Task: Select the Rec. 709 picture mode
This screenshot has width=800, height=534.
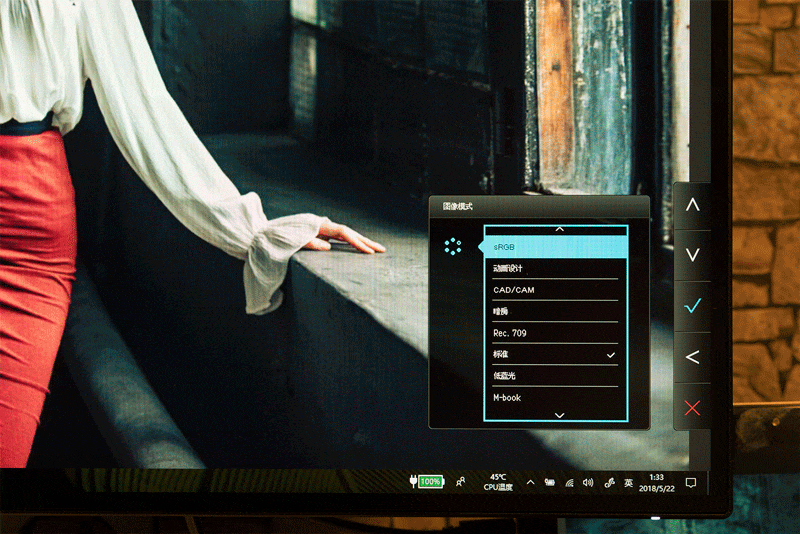Action: click(556, 333)
